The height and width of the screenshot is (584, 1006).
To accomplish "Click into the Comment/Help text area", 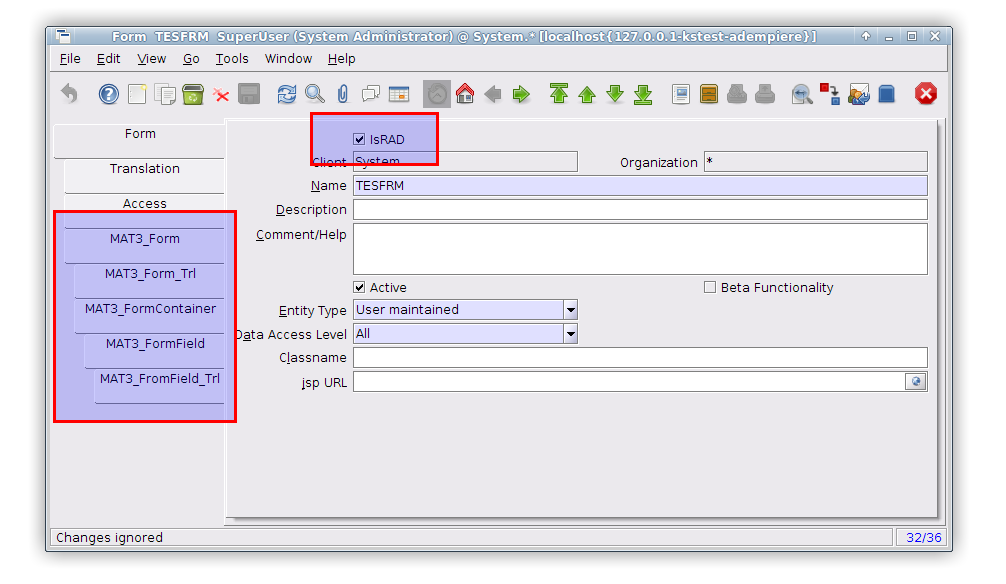I will click(640, 249).
